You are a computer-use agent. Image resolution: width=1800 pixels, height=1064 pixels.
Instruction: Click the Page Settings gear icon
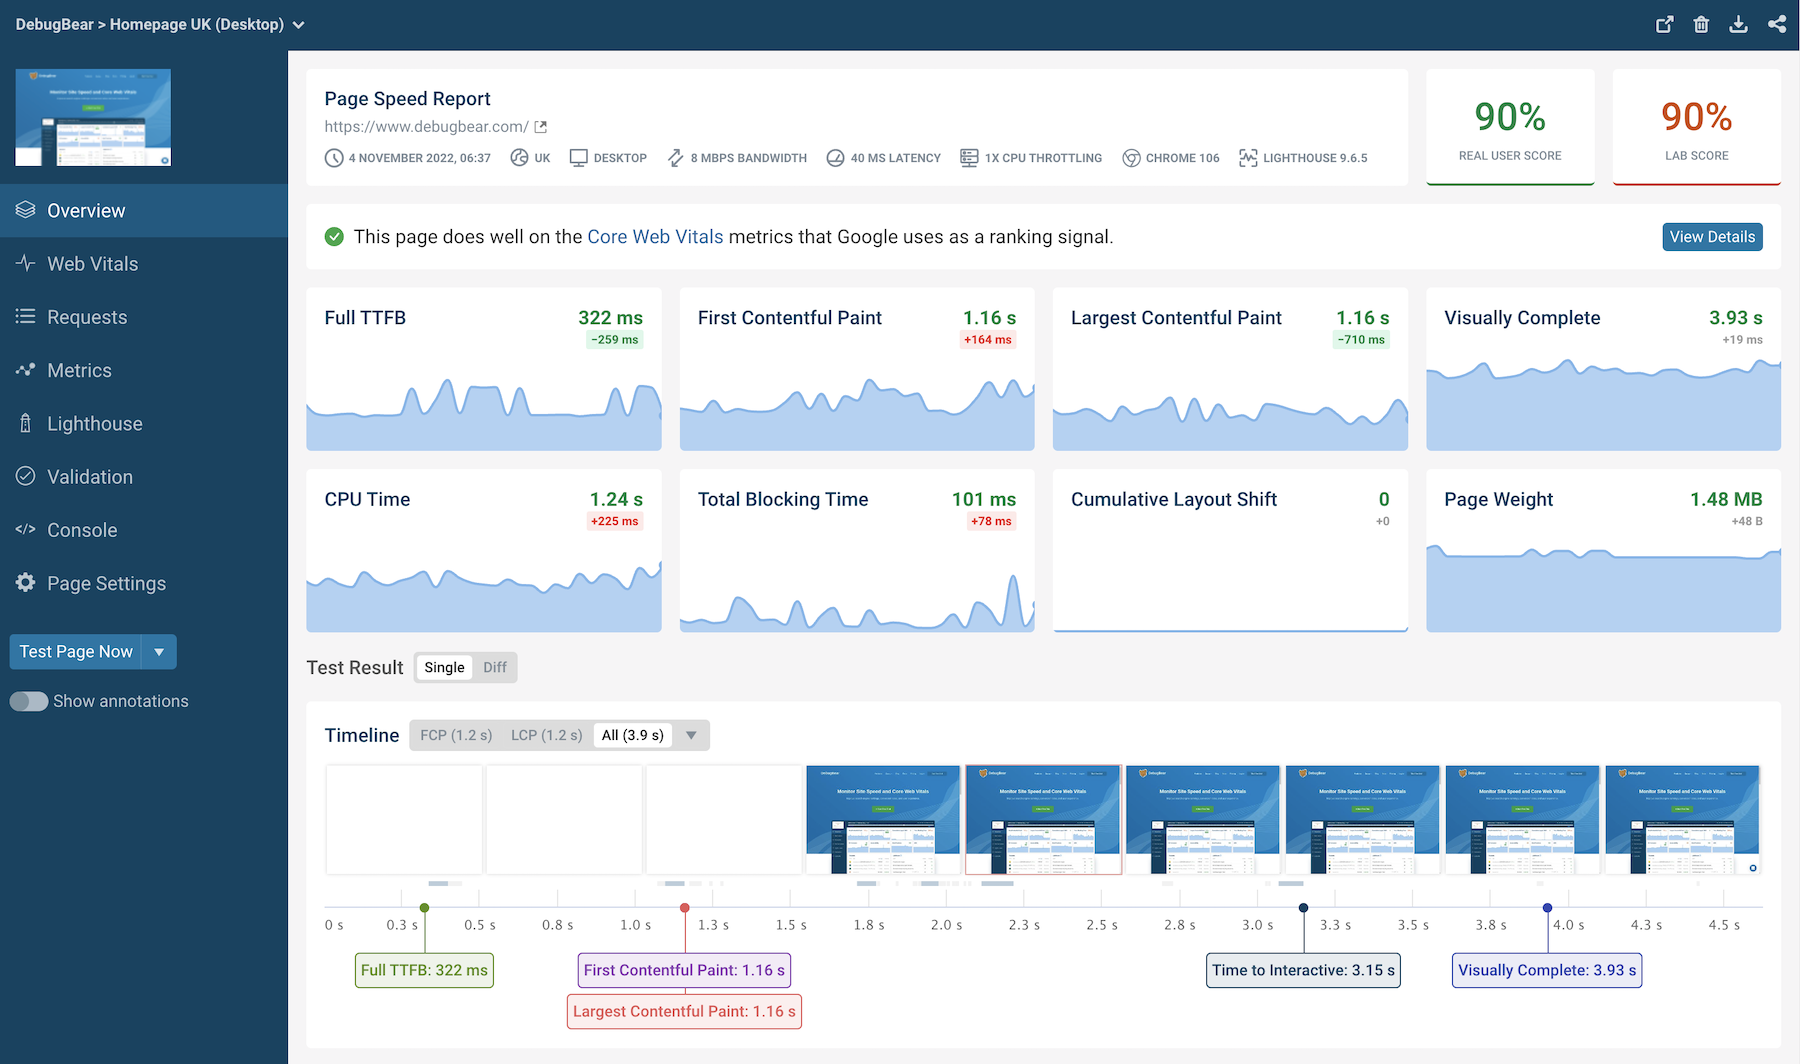point(25,582)
